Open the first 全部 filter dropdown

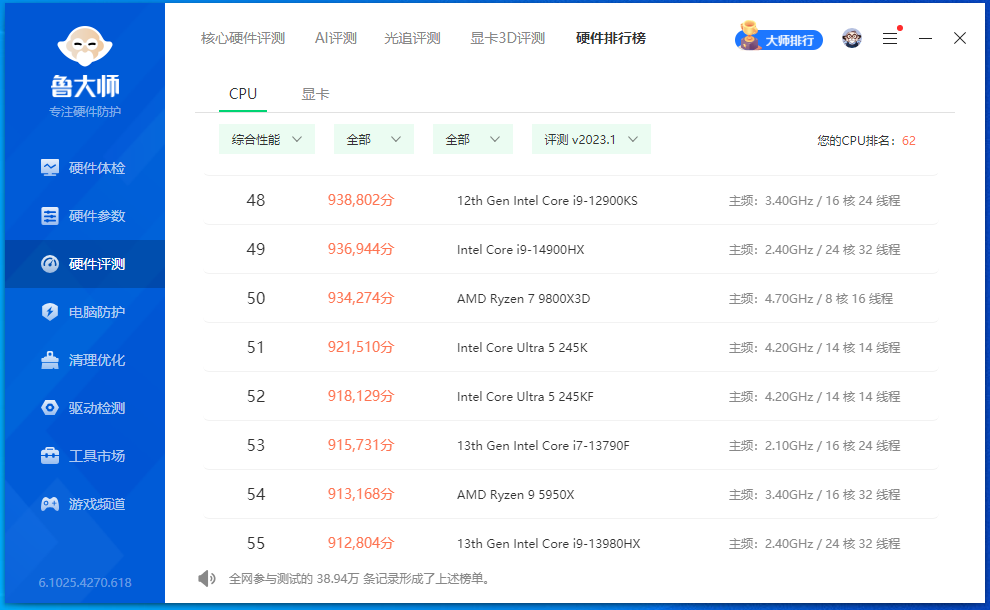click(373, 140)
